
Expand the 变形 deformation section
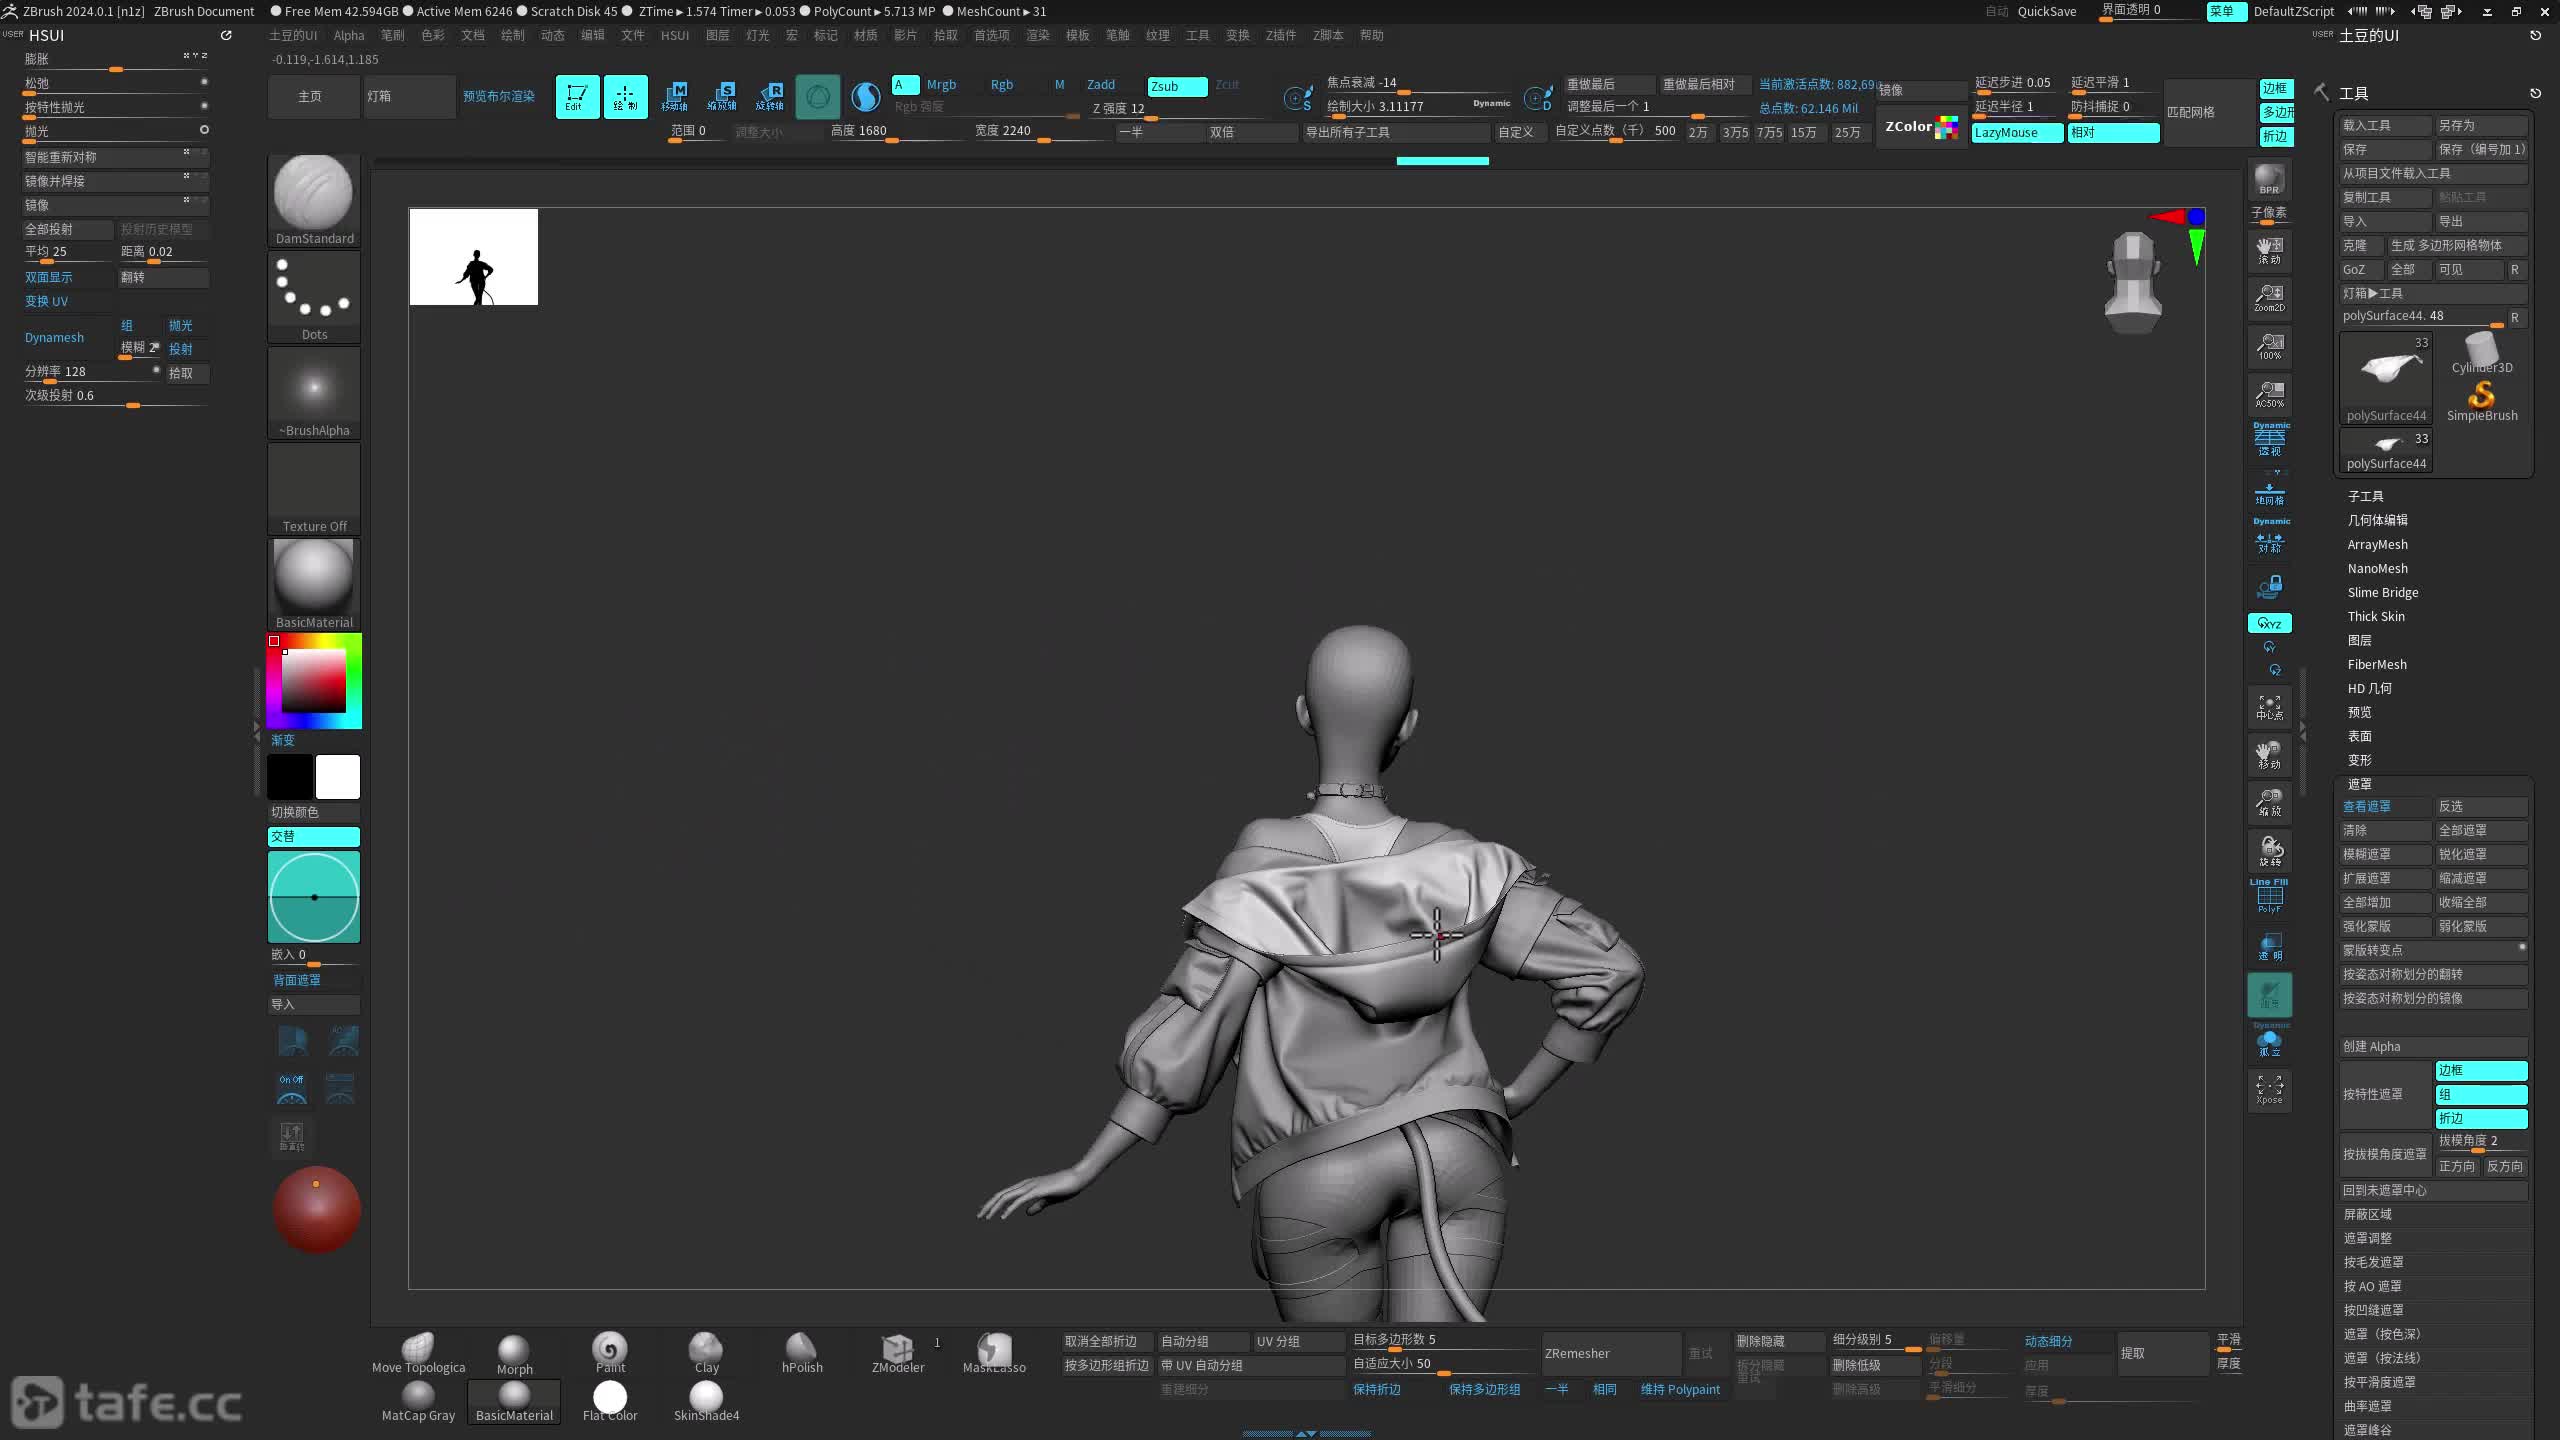coord(2359,760)
